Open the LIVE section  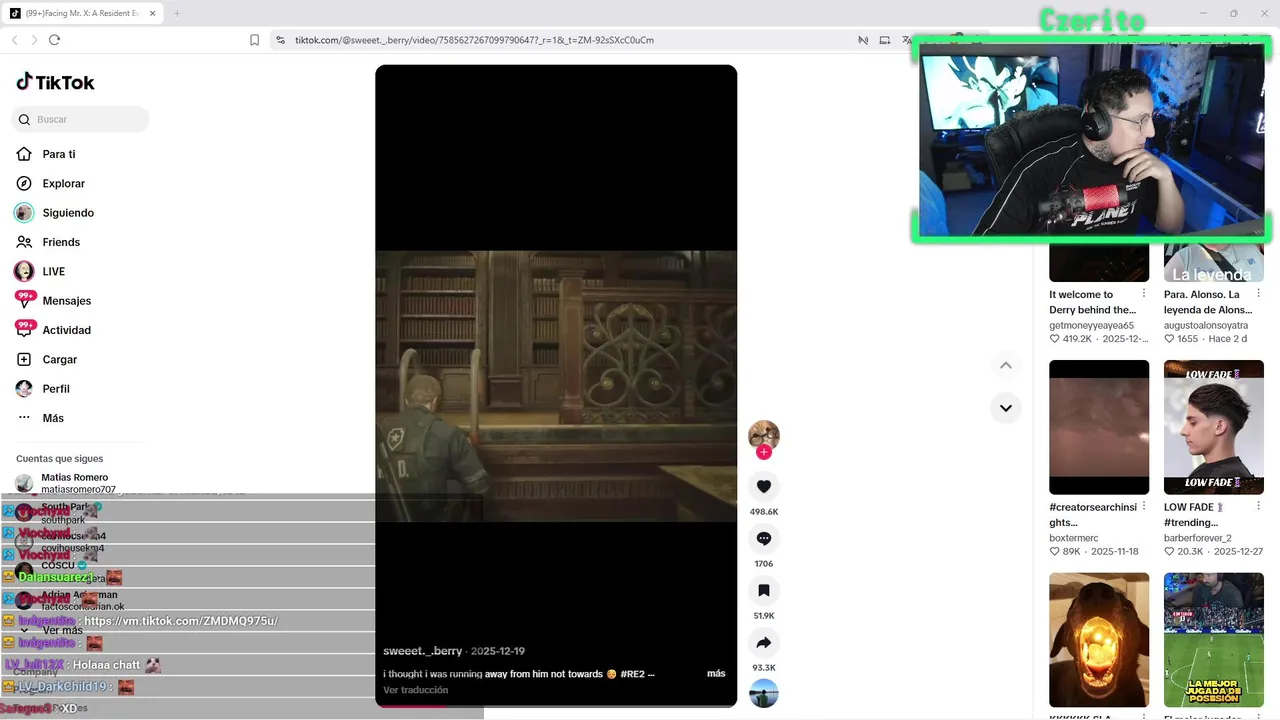54,272
